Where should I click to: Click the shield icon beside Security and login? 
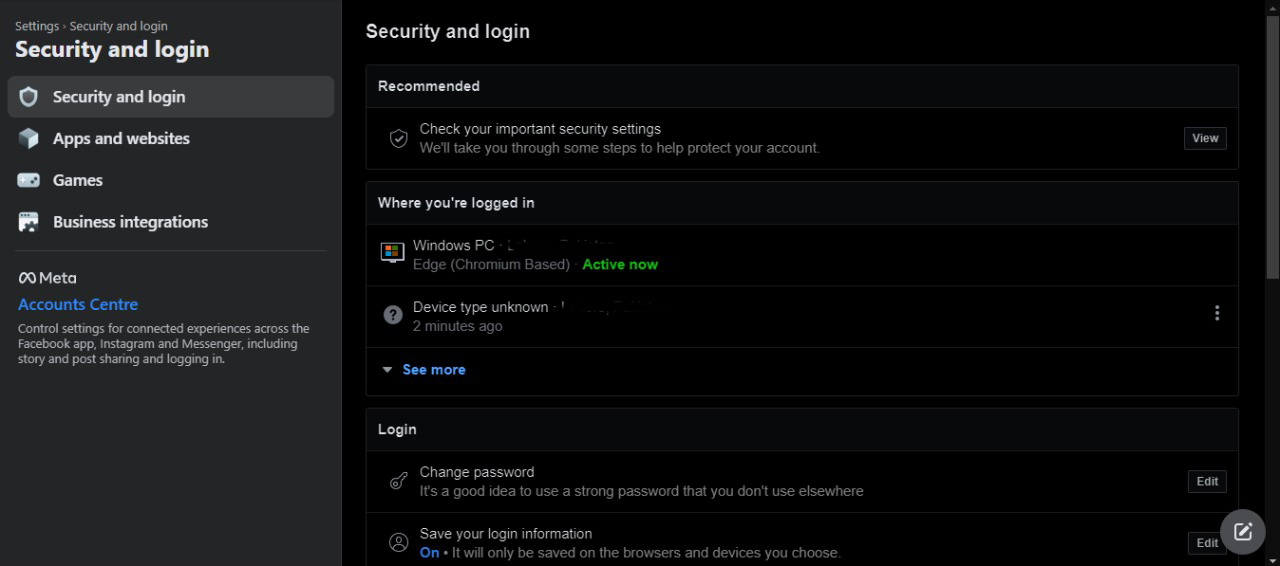(28, 97)
